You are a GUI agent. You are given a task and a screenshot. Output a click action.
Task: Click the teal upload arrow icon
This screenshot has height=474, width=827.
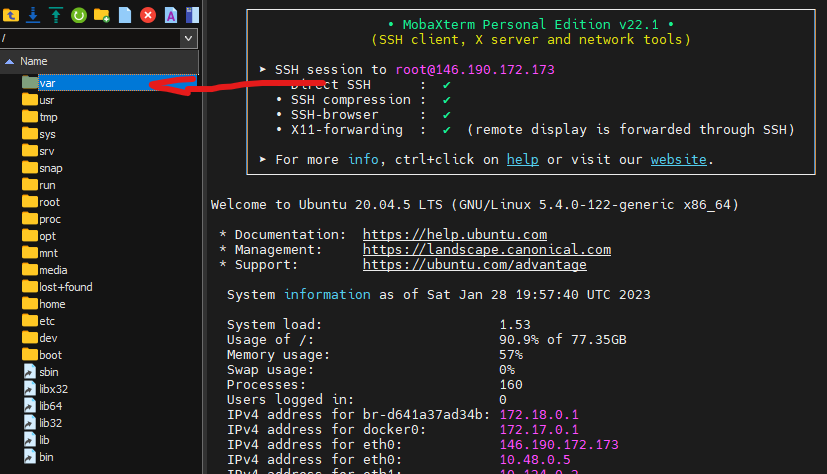[x=55, y=14]
